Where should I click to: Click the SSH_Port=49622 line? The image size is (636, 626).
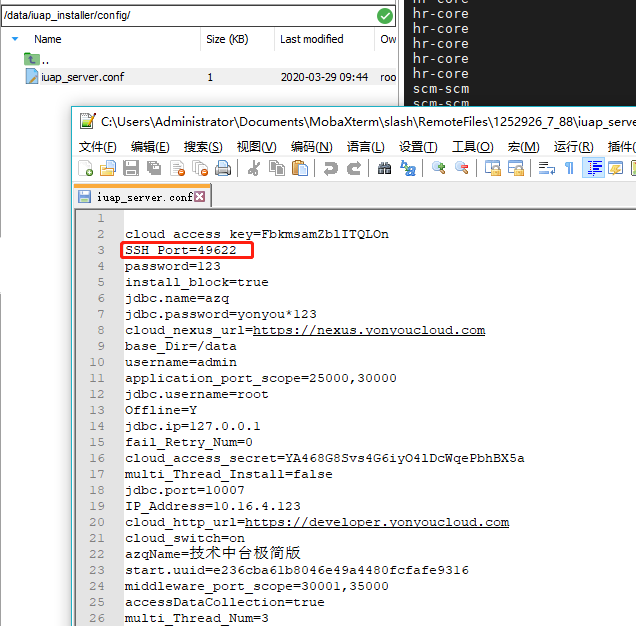coord(180,250)
